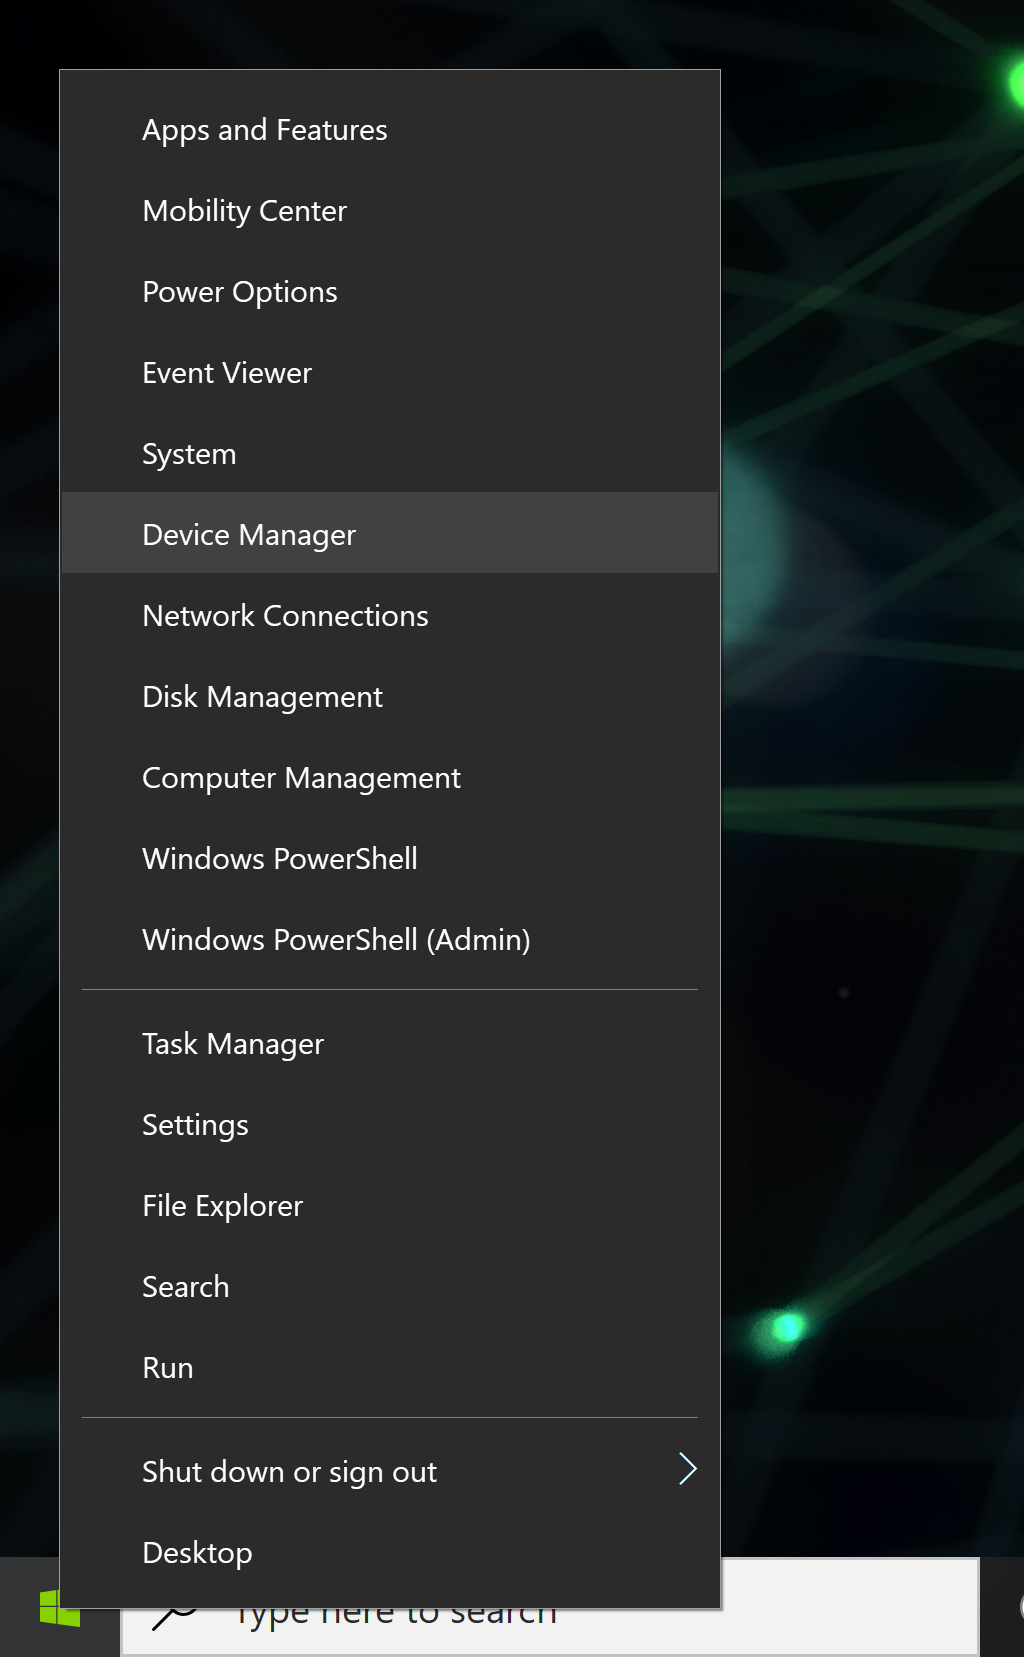Open Apps and Features
Screen dimensions: 1024x1657
pos(265,130)
